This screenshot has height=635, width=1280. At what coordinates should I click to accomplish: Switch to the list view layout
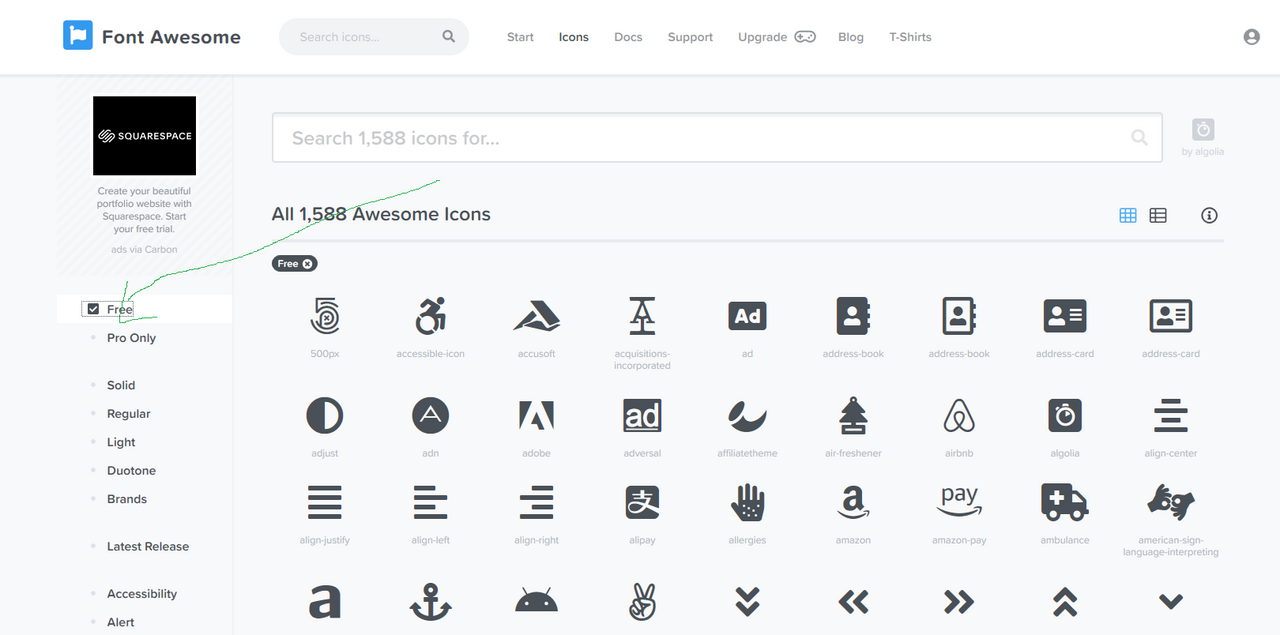coord(1158,215)
